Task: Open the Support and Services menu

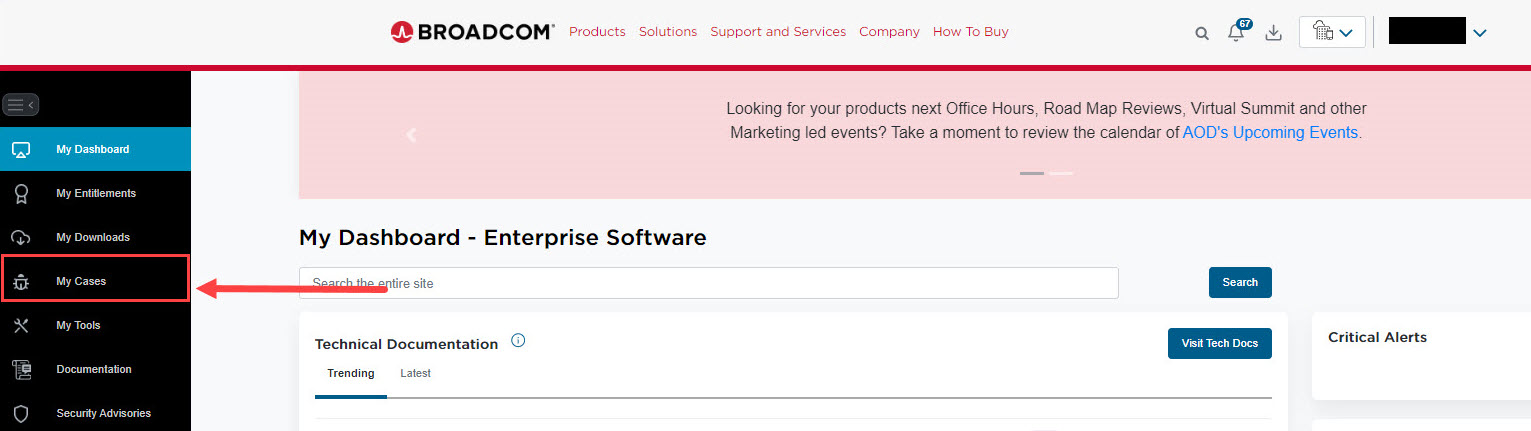Action: point(778,32)
